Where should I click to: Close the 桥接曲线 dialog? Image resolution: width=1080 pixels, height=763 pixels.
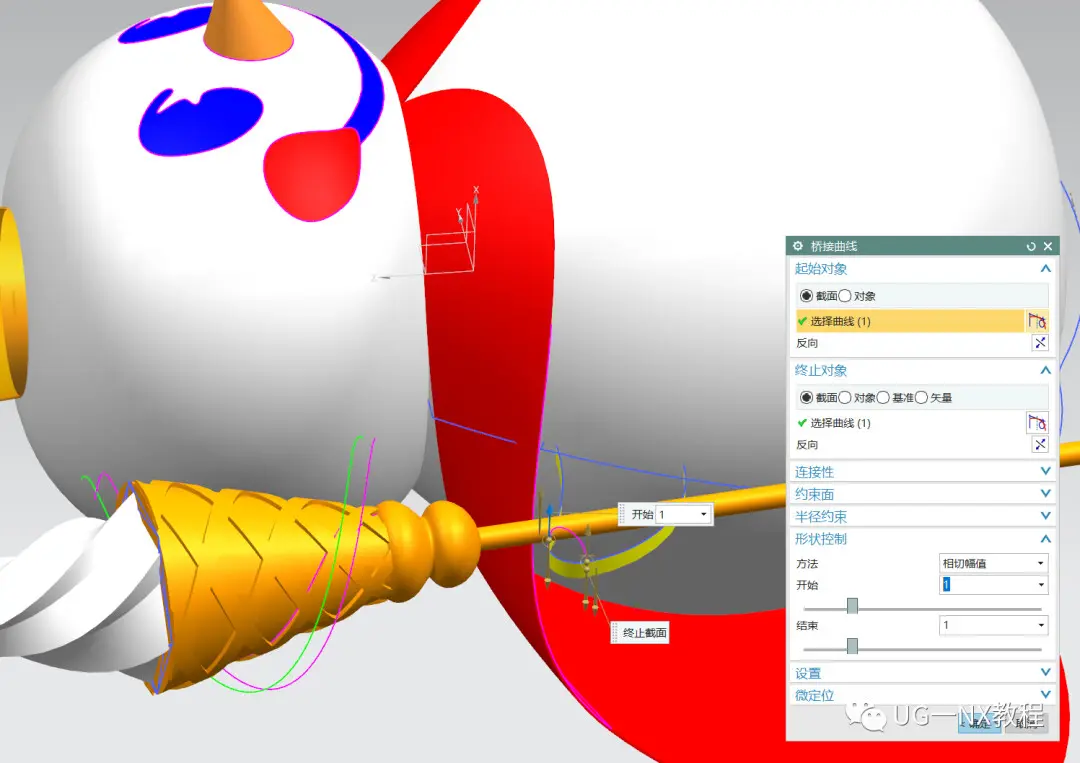(1048, 246)
